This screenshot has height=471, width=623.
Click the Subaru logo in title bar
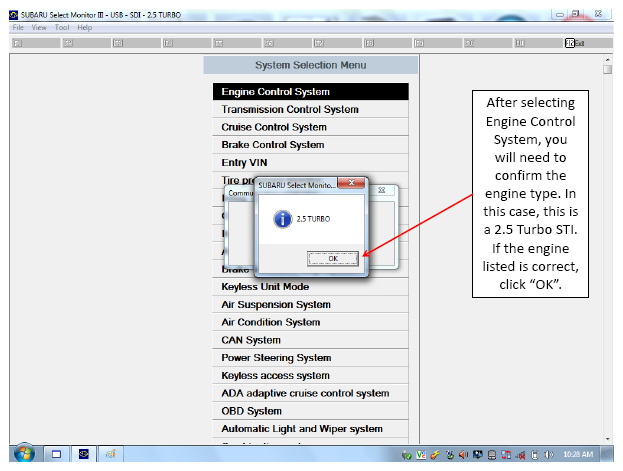(14, 15)
